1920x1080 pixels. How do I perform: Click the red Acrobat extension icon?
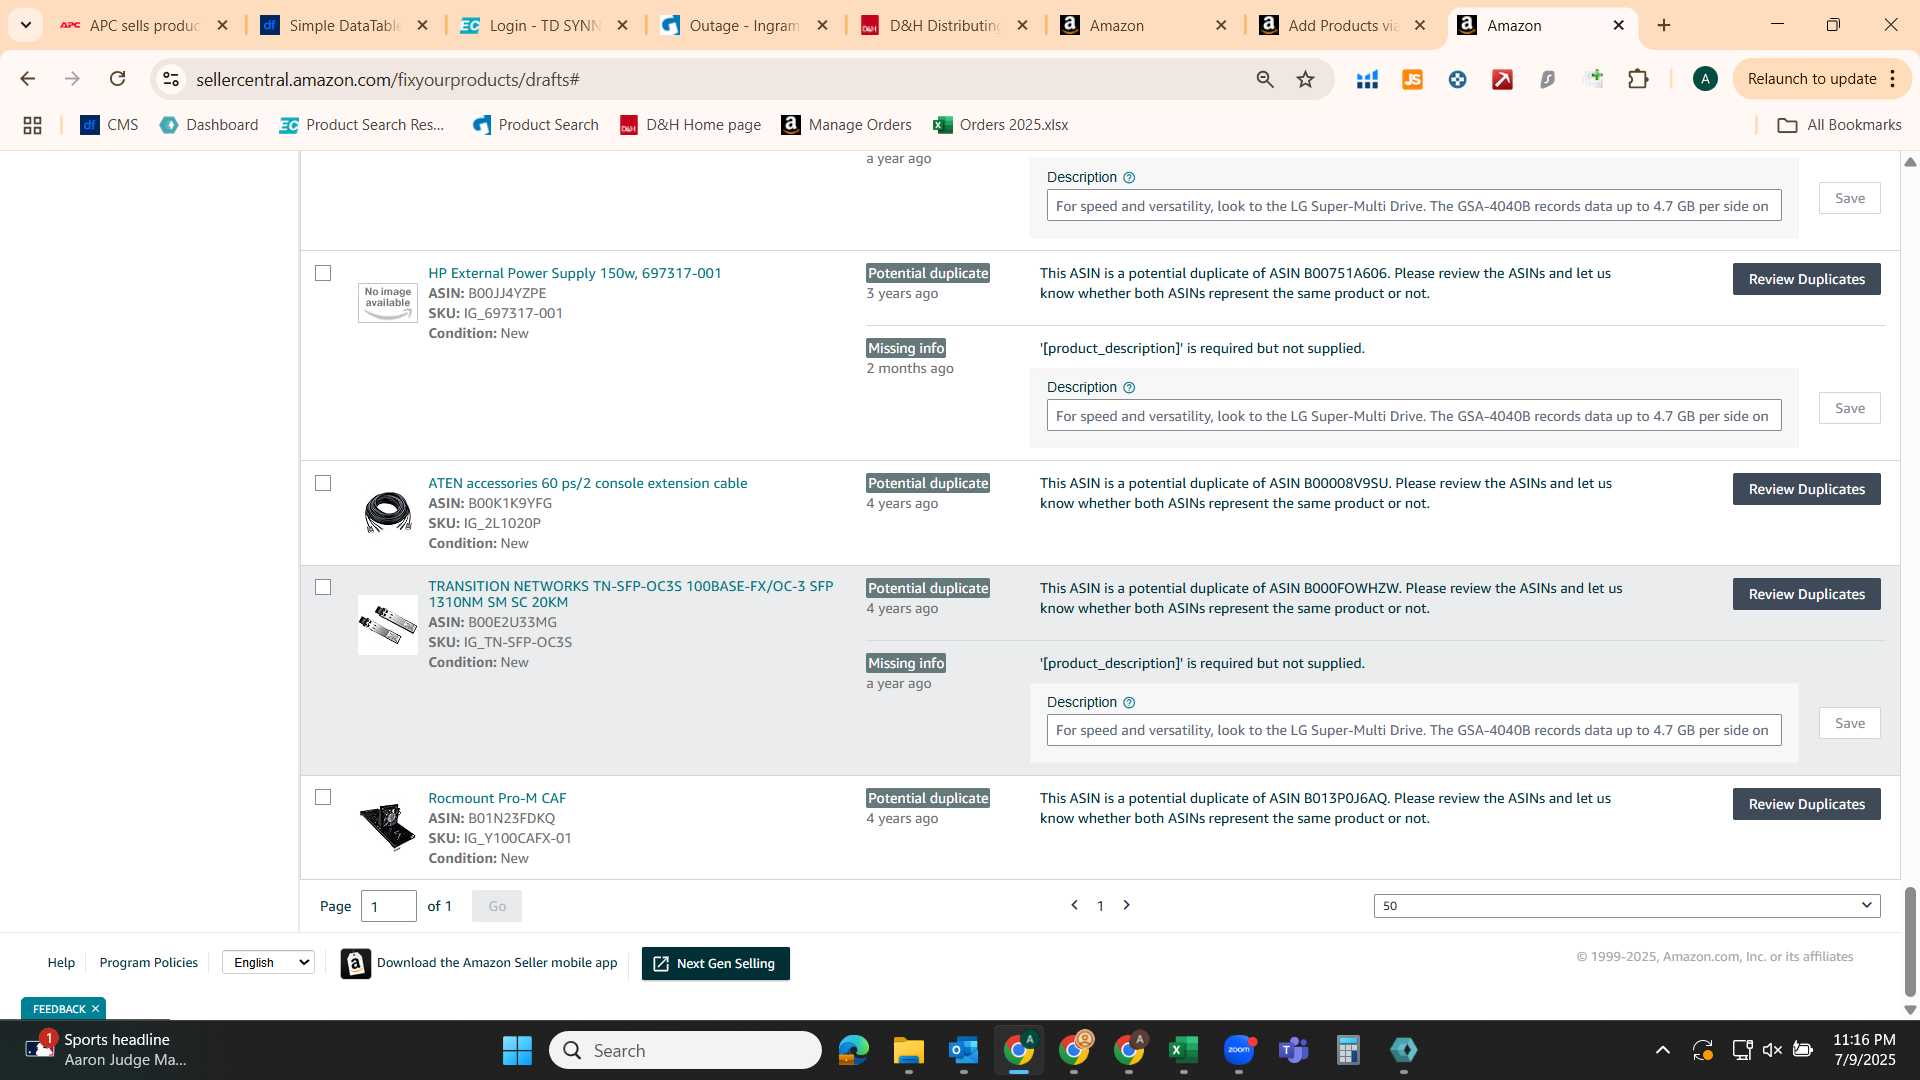(1502, 79)
